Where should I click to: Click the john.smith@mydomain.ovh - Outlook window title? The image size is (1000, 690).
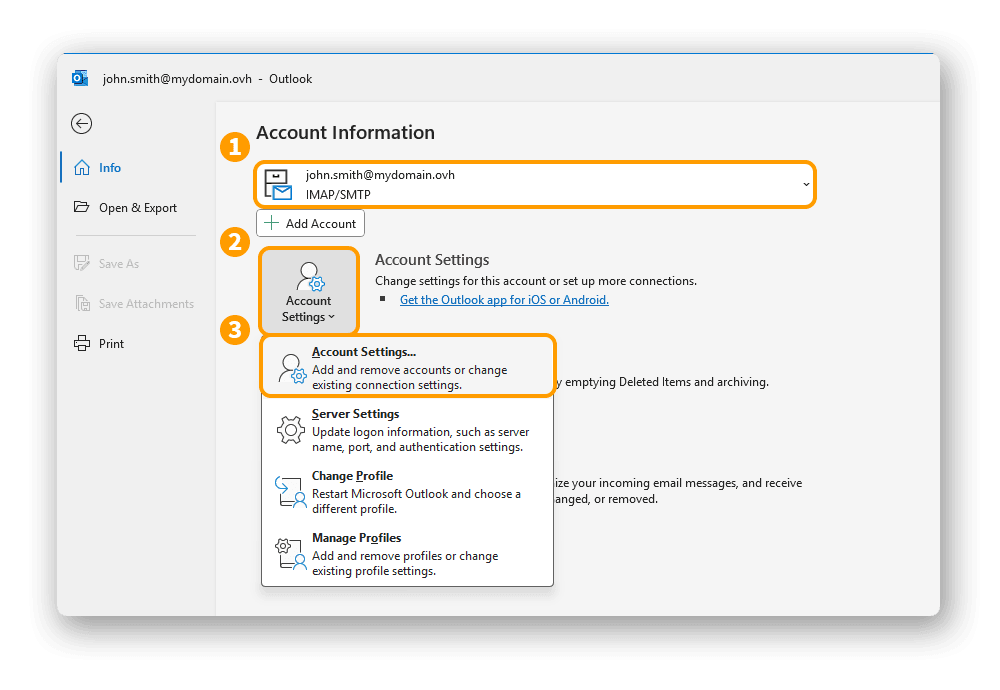[x=207, y=79]
